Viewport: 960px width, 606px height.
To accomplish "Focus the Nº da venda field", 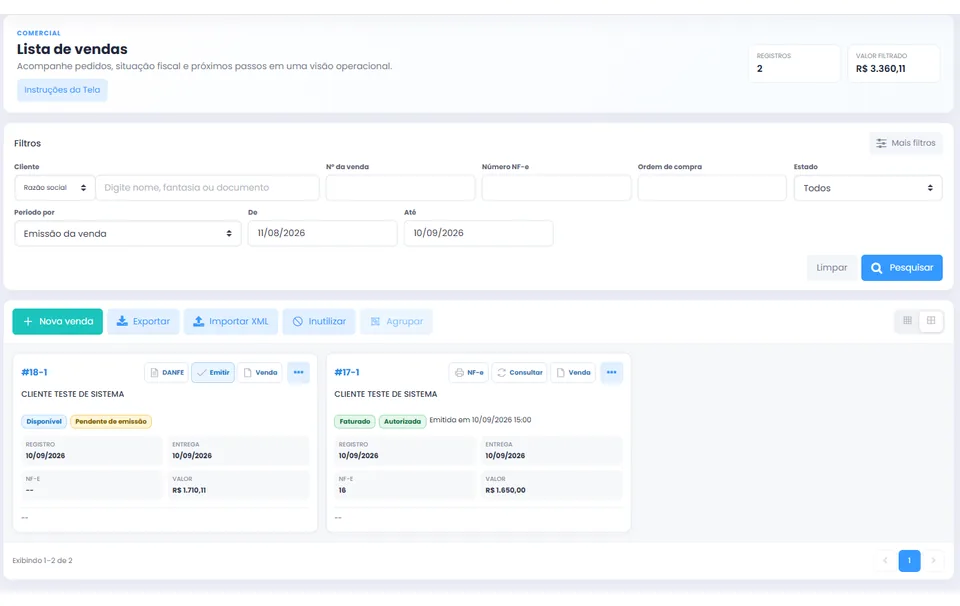I will [x=400, y=188].
